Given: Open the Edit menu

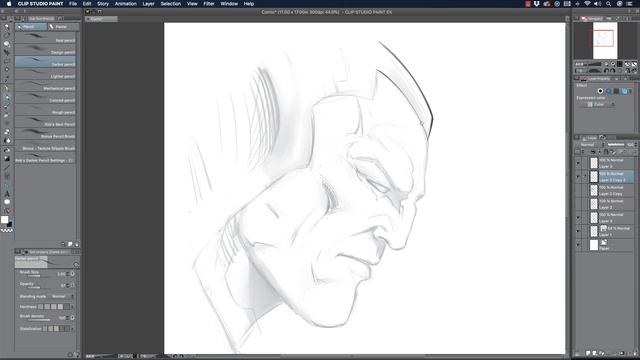Looking at the screenshot, I should pyautogui.click(x=87, y=4).
